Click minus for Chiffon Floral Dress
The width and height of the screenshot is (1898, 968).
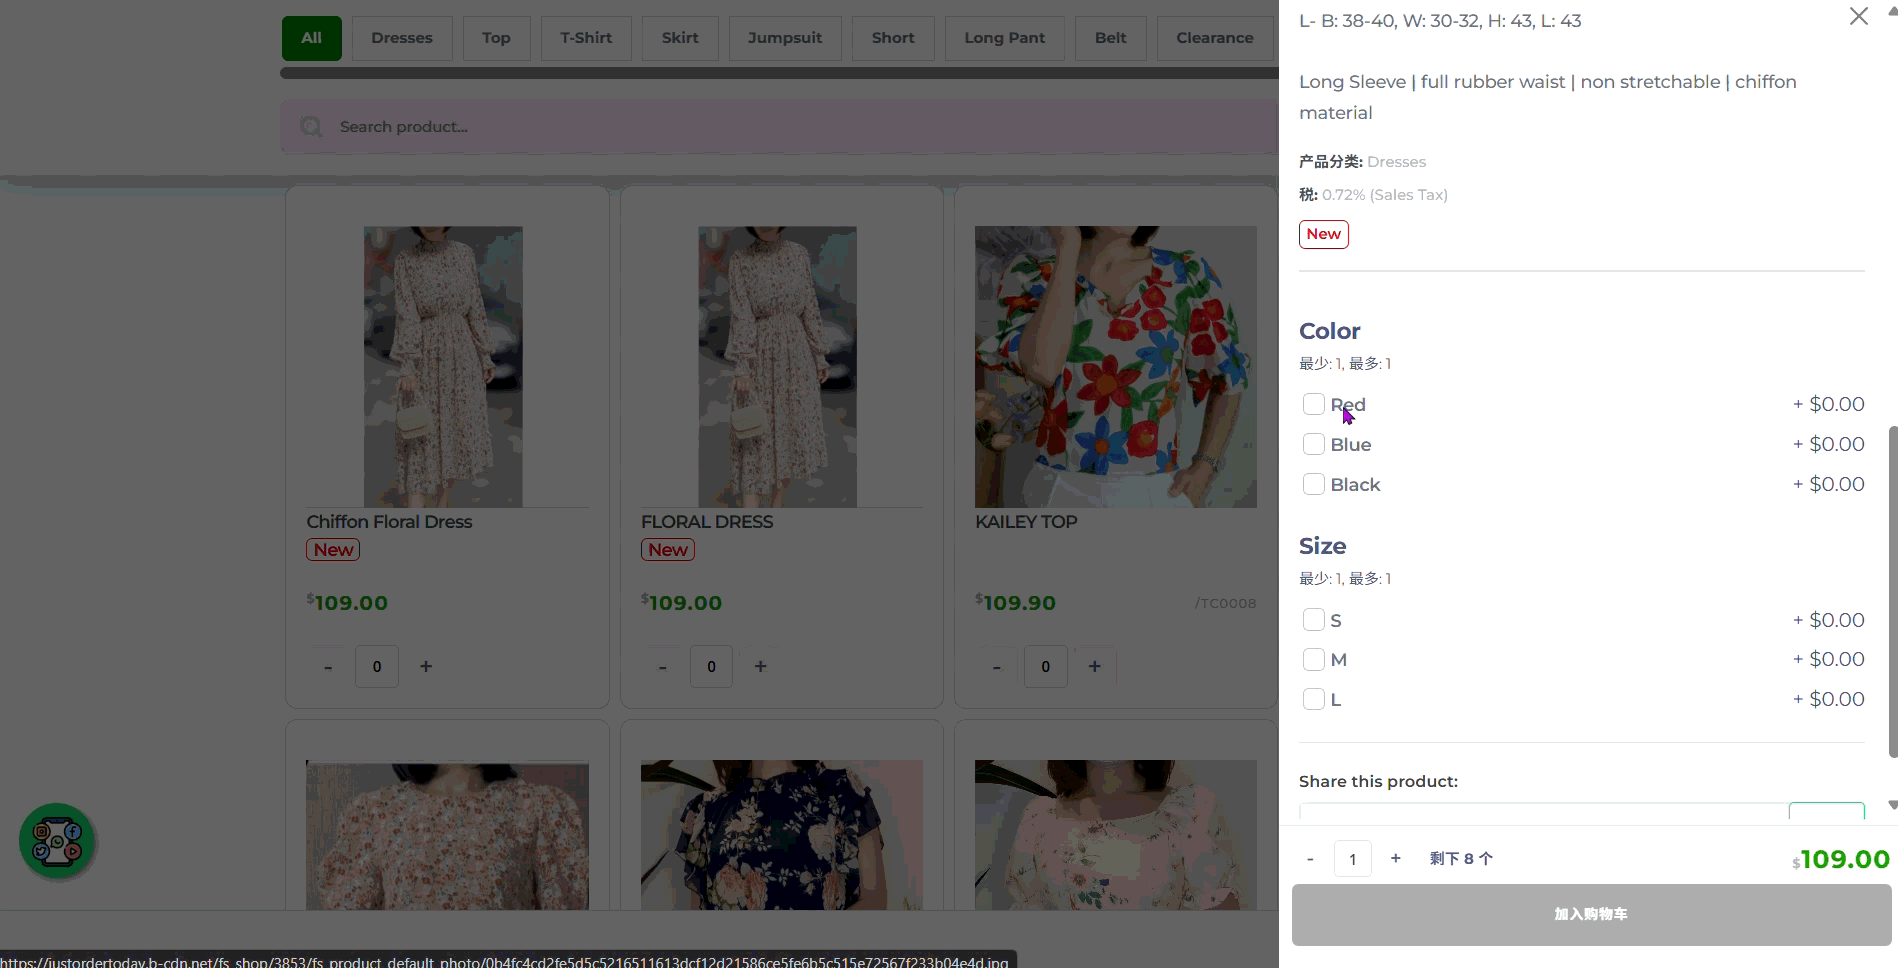pos(328,667)
